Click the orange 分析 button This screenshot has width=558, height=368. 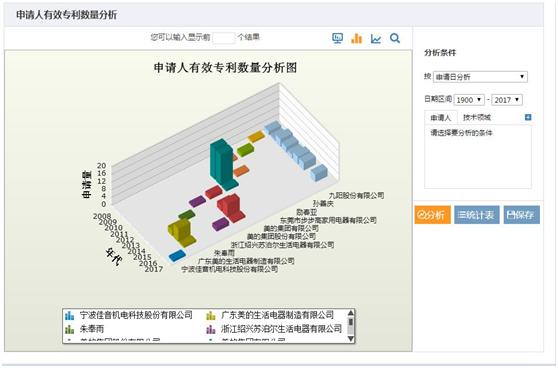click(432, 215)
